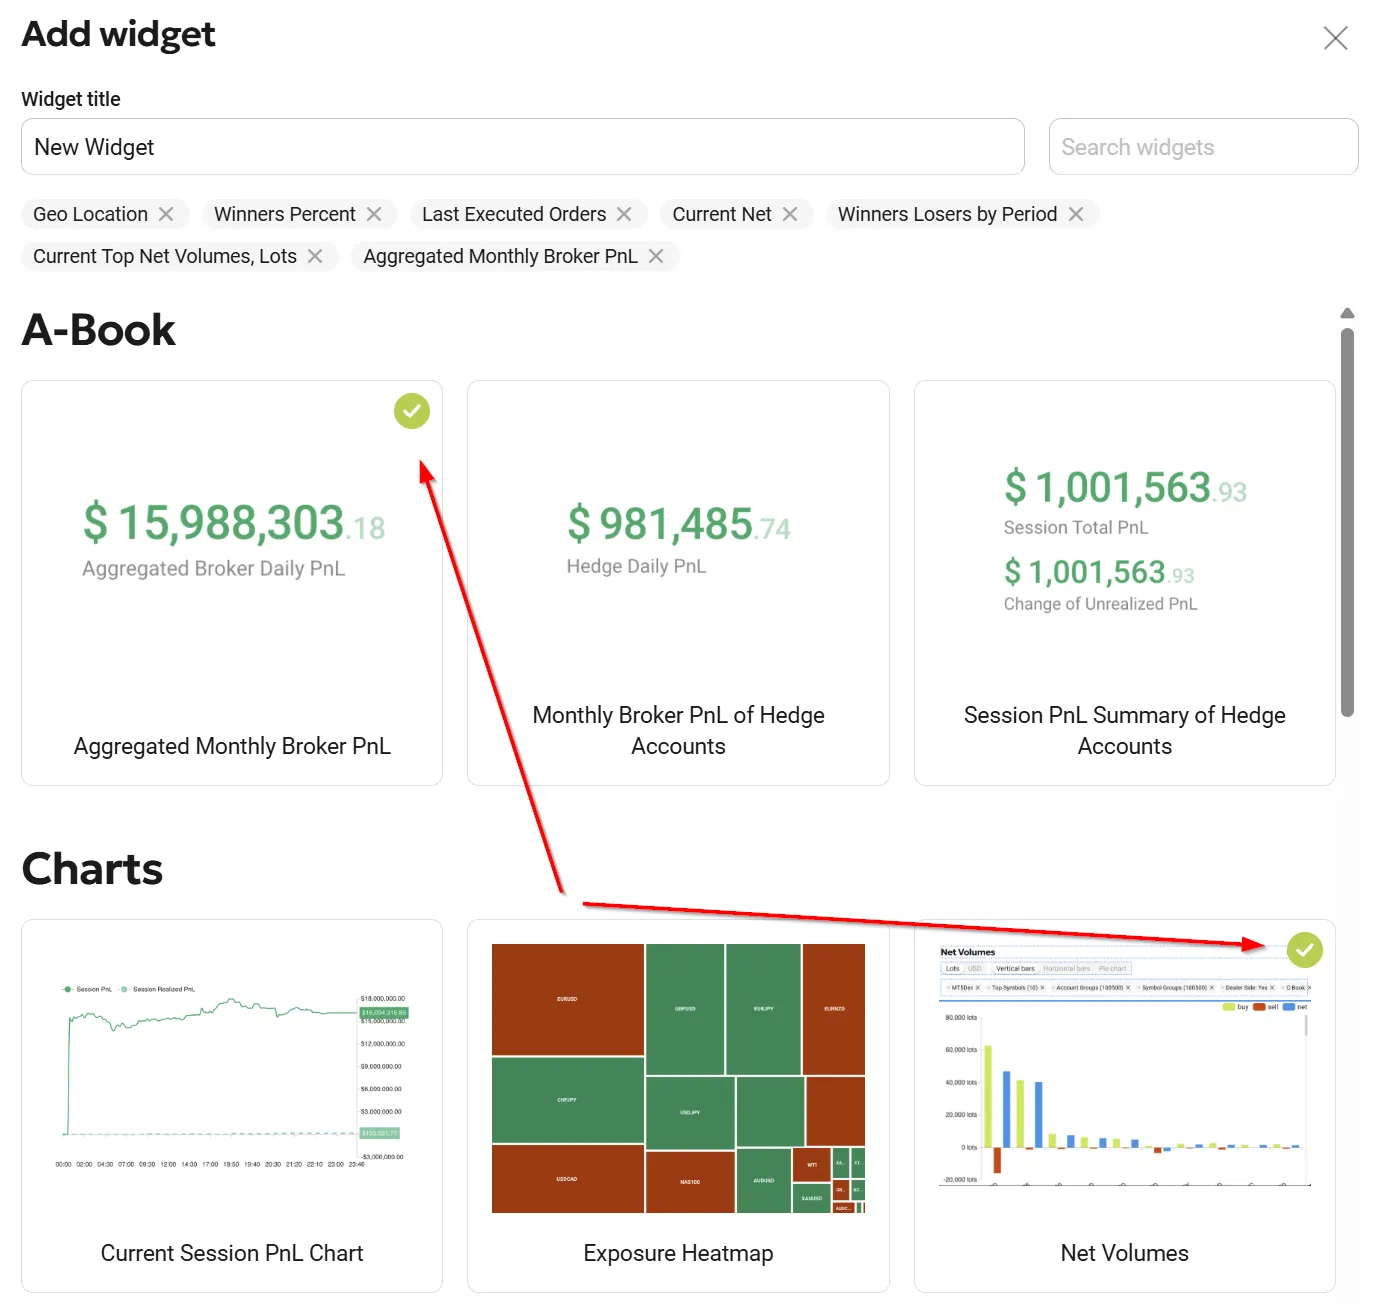Click the Net Volumes widget title
Screen dimensions: 1376x1304
[1125, 1253]
